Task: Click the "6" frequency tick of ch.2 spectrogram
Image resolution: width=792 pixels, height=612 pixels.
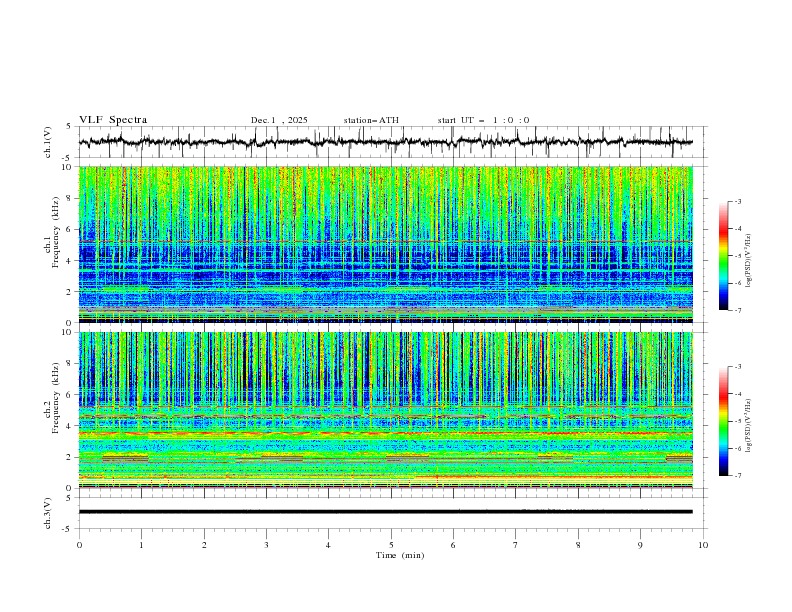Action: (71, 395)
